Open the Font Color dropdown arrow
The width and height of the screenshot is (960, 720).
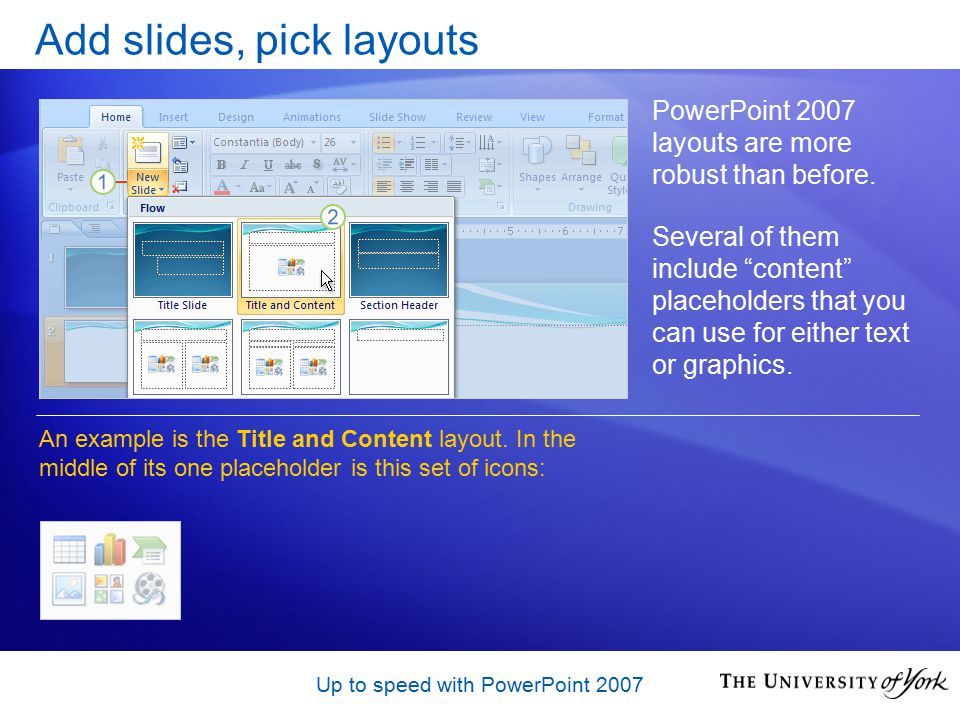click(x=239, y=187)
